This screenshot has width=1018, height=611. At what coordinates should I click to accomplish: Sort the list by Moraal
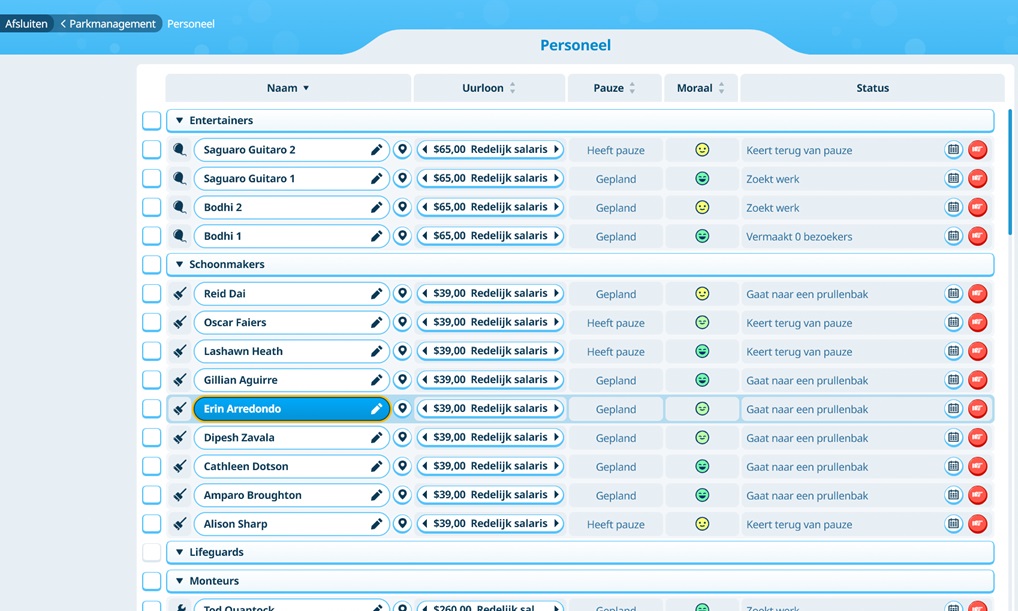[x=701, y=88]
